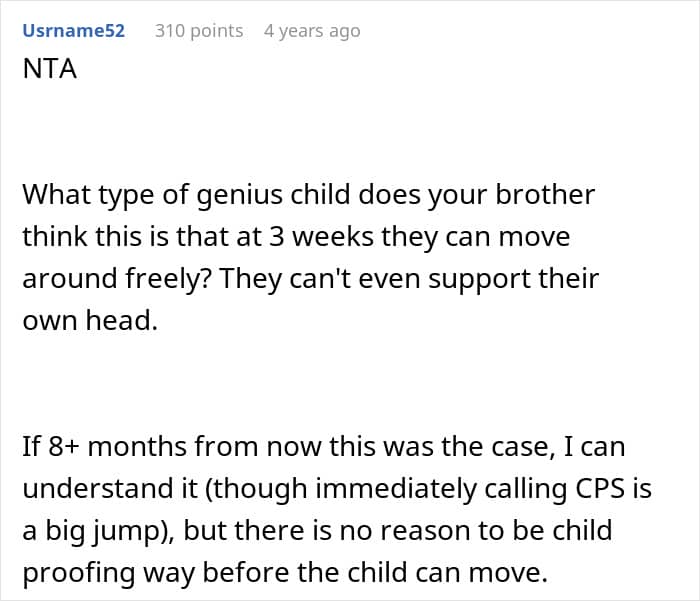700x601 pixels.
Task: Click the 310 points score label
Action: tap(199, 31)
